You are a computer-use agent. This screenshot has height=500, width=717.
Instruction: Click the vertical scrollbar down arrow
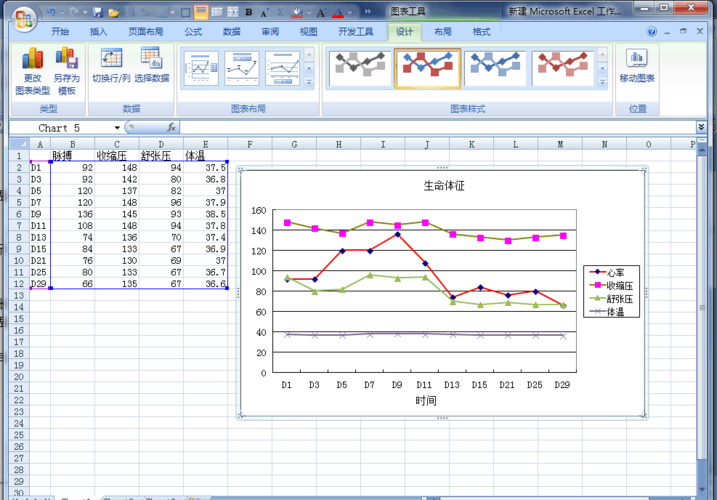701,490
